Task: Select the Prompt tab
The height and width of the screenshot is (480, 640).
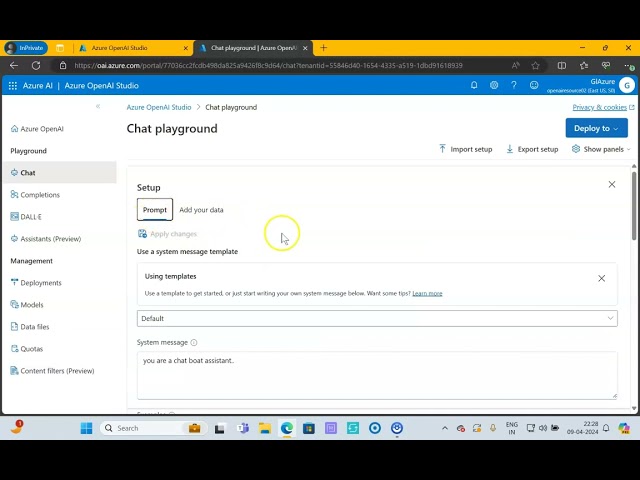Action: (155, 209)
